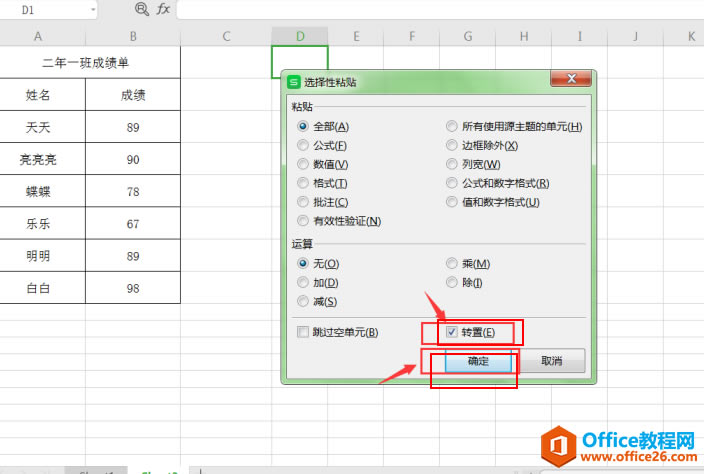Select the 加(D) operation radio button
This screenshot has height=474, width=704.
click(303, 282)
